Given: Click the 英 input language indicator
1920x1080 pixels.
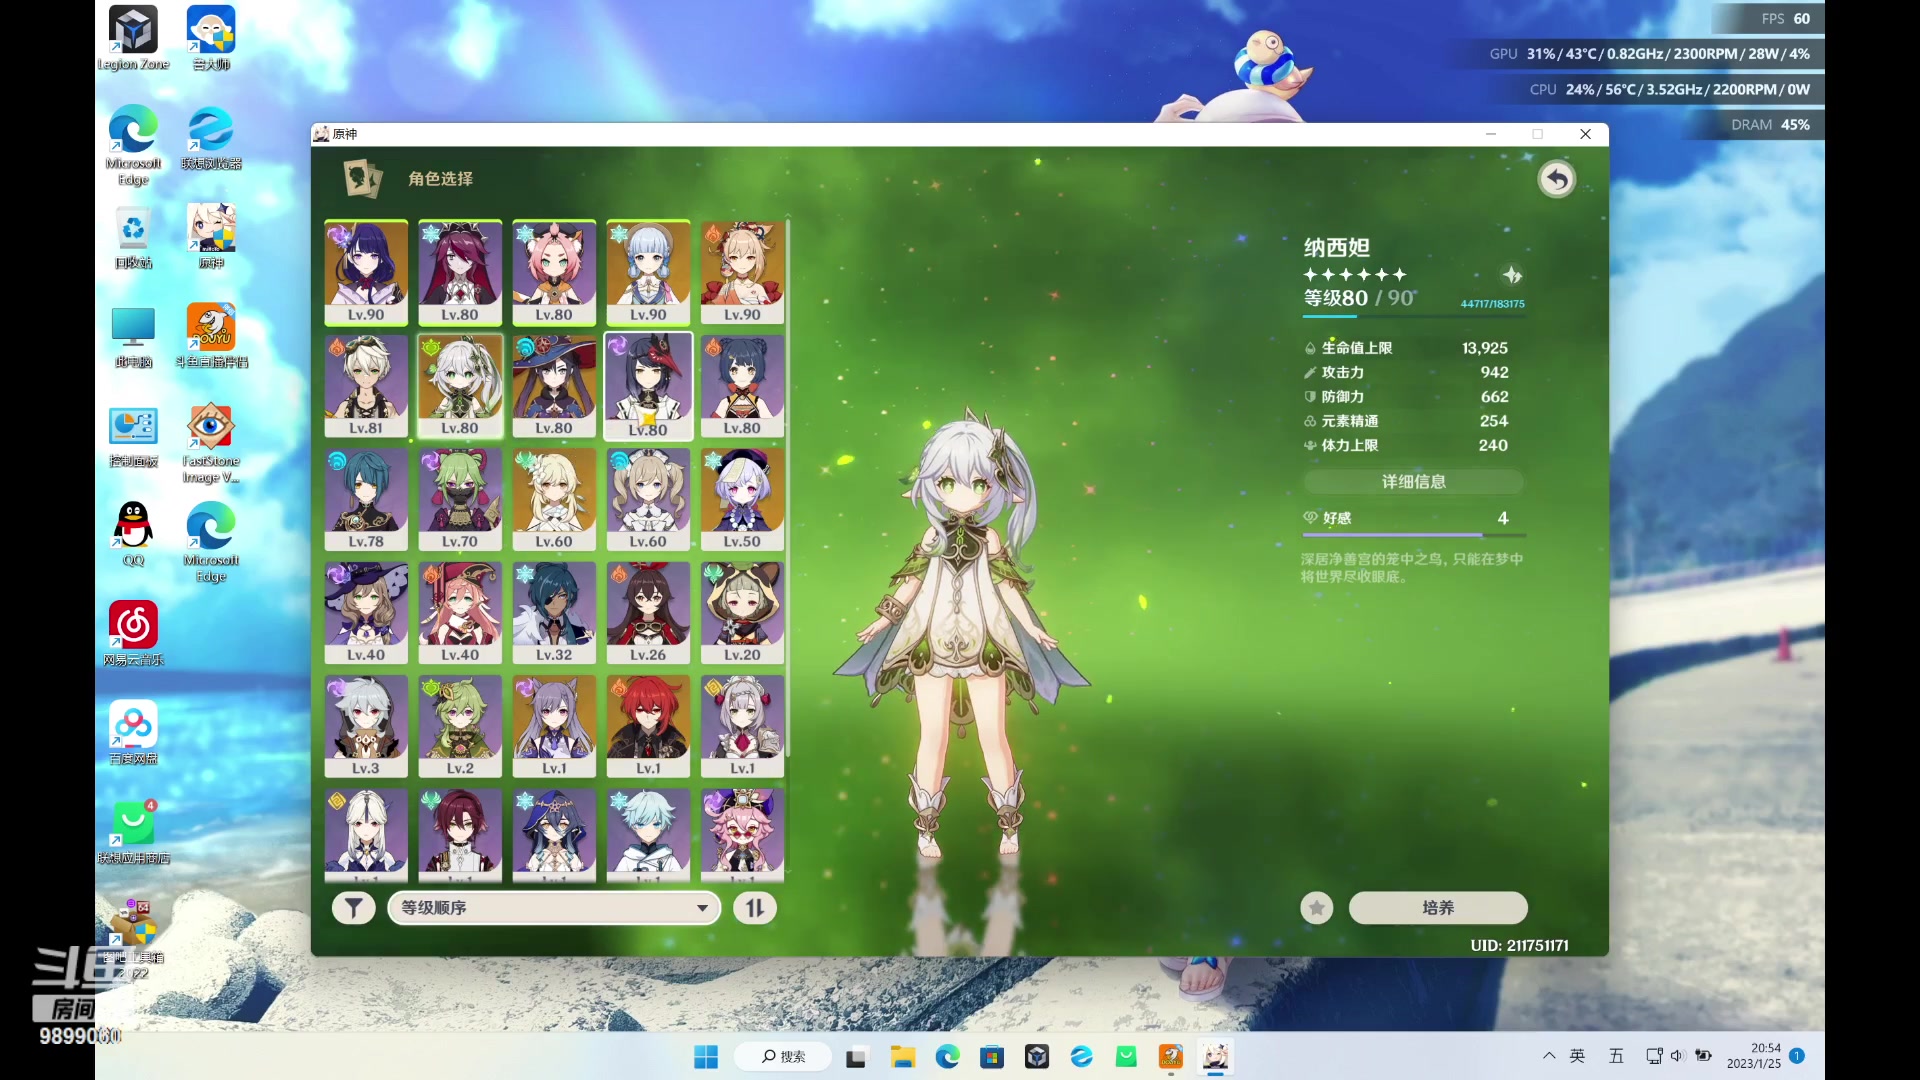Looking at the screenshot, I should pos(1578,1056).
